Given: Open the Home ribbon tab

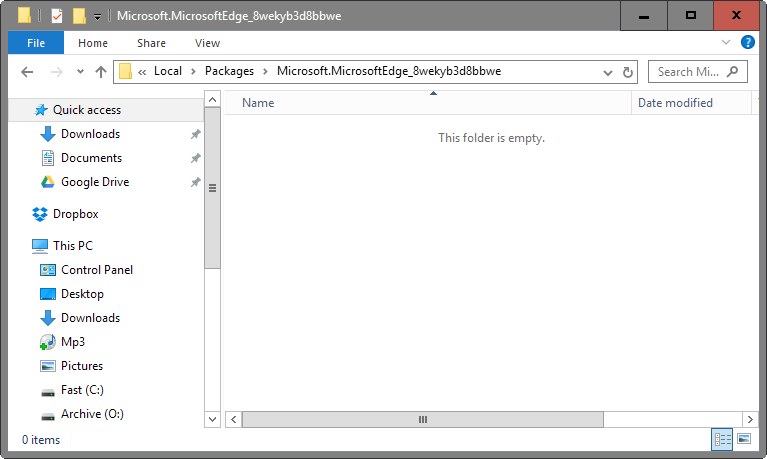Looking at the screenshot, I should click(x=92, y=43).
